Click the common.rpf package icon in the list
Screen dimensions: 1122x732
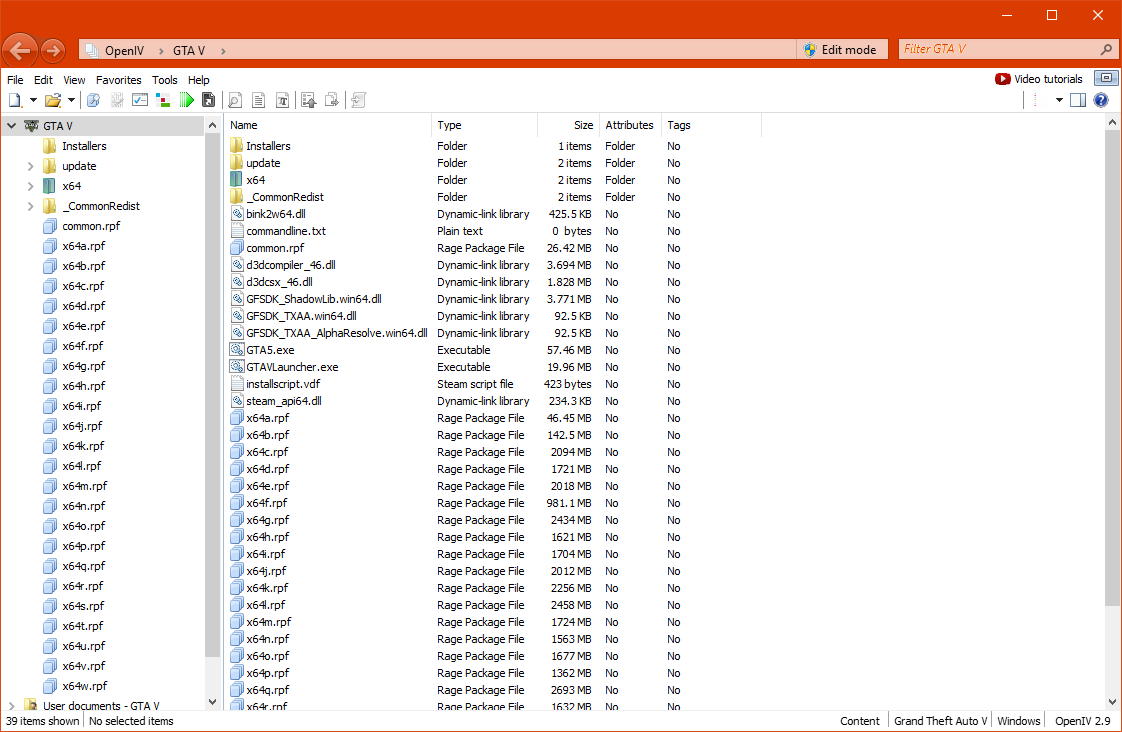click(x=237, y=248)
